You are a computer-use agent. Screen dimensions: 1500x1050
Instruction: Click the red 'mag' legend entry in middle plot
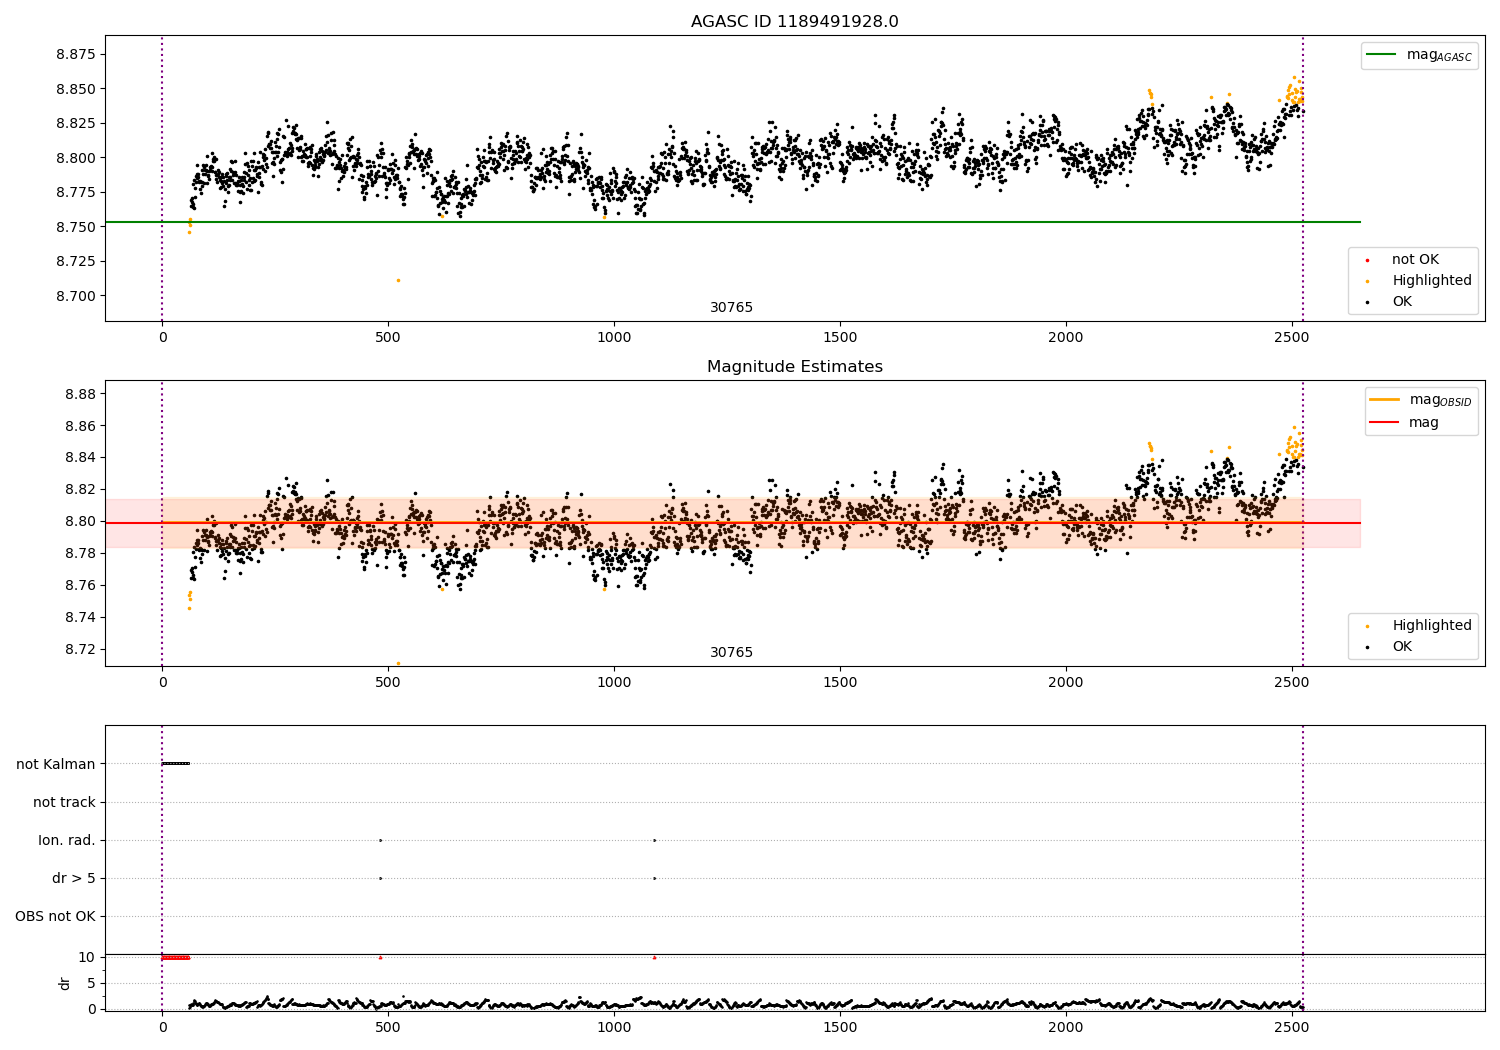1424,423
